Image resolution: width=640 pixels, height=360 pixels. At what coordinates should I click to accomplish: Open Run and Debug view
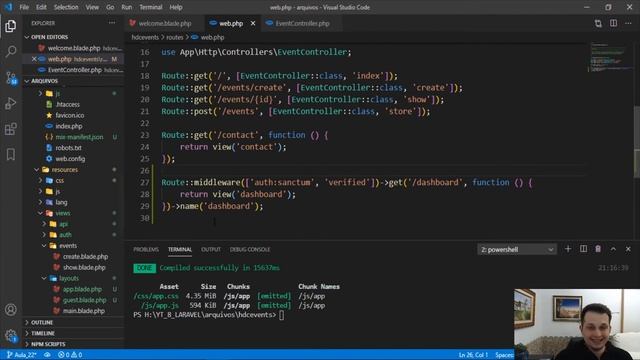(11, 103)
